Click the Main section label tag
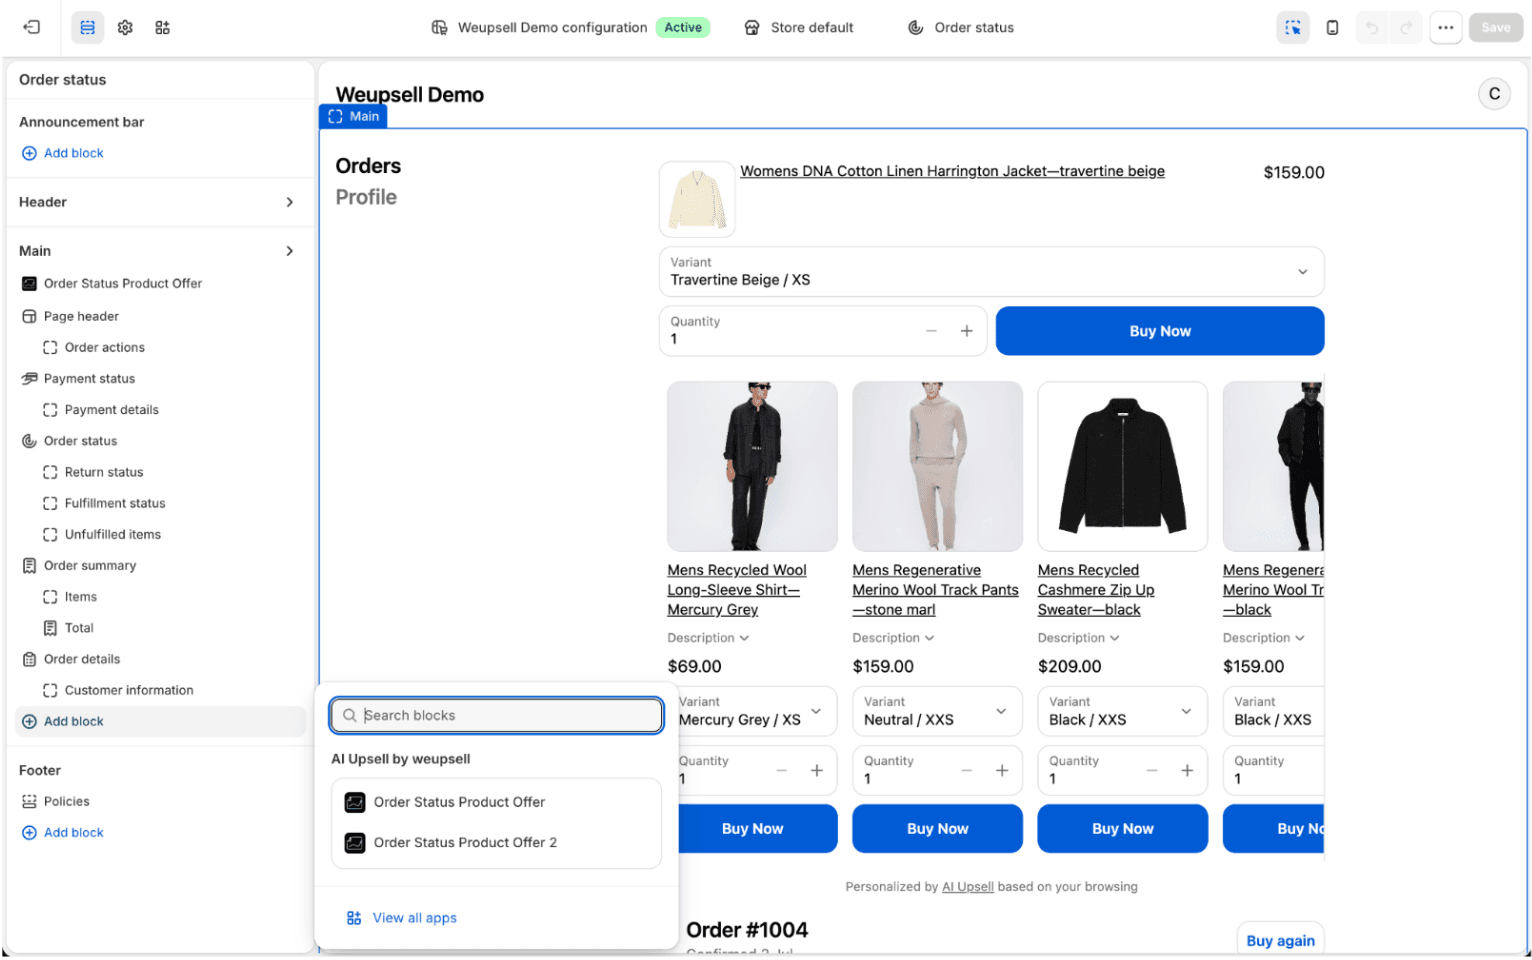1532x960 pixels. click(353, 116)
